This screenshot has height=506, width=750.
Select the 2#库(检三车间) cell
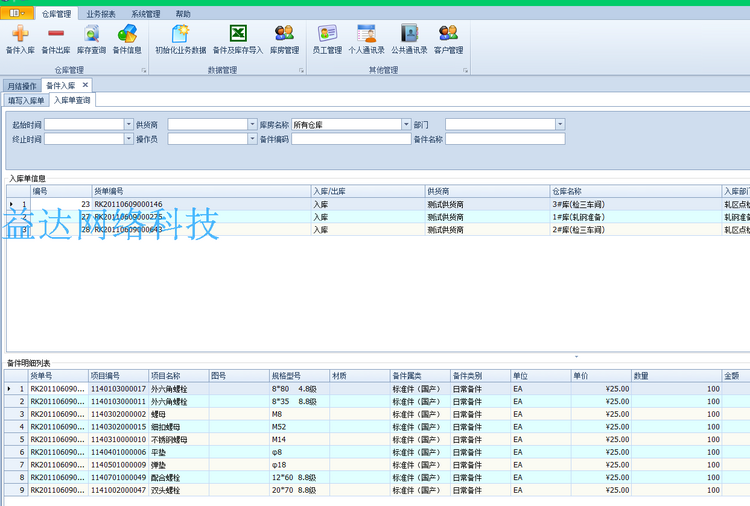[635, 230]
